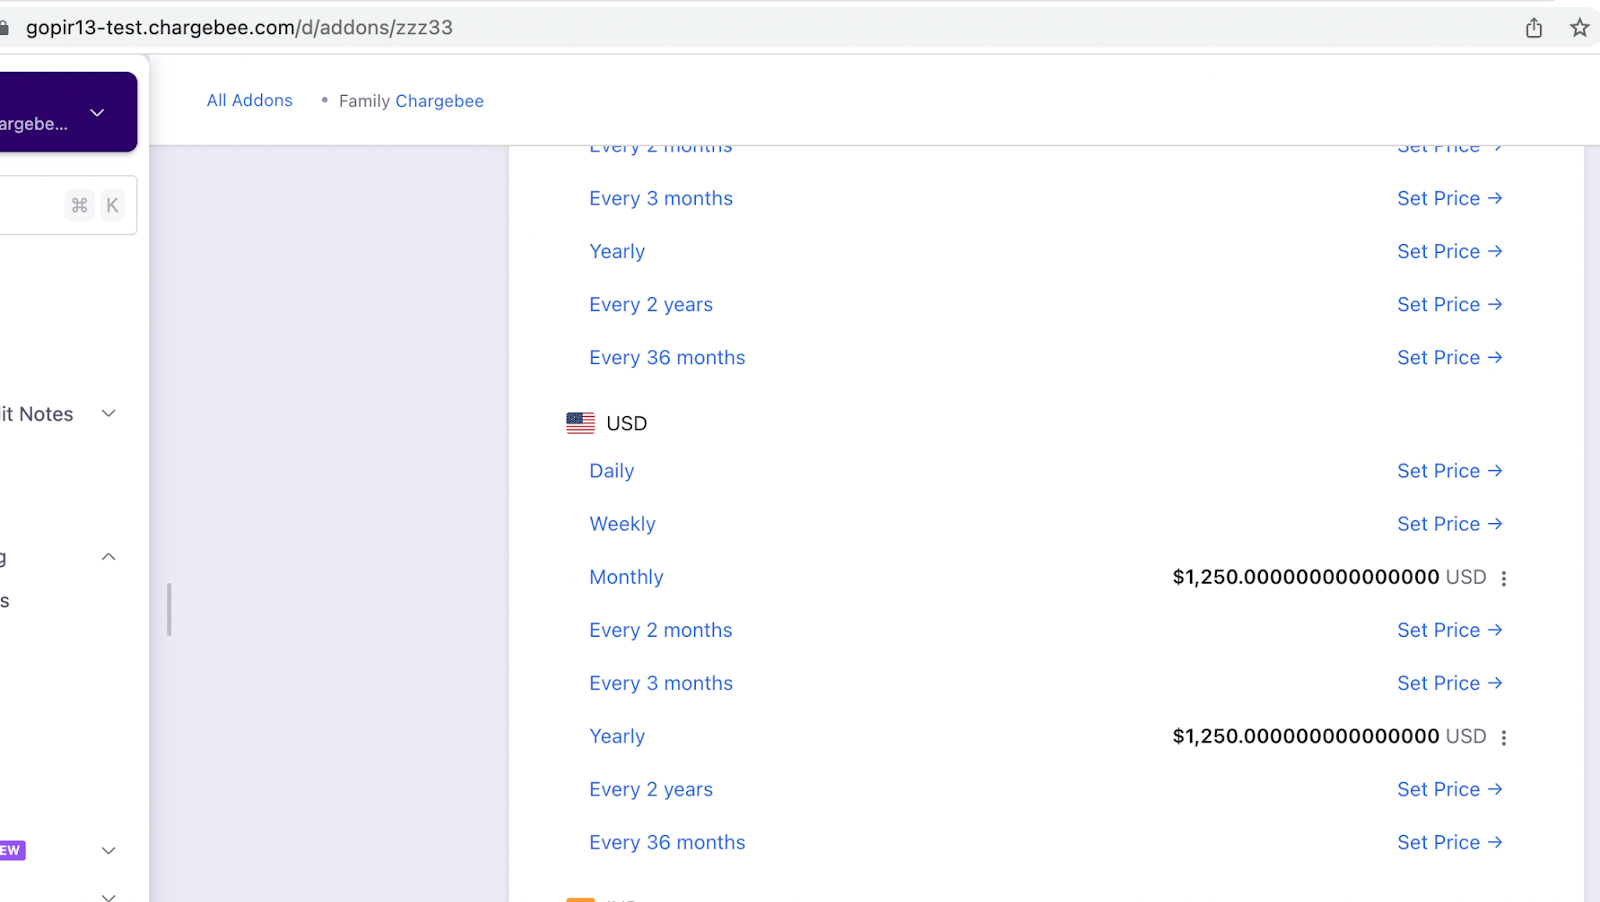Bookmark this page with the star icon
The height and width of the screenshot is (902, 1600).
pos(1580,28)
